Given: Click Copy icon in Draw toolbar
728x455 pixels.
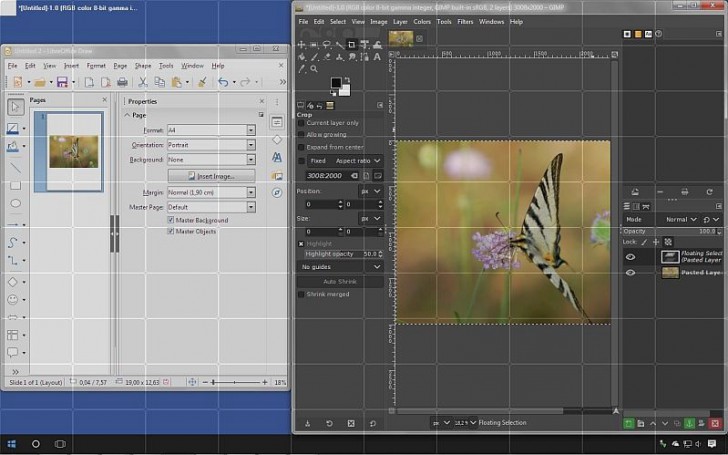Looking at the screenshot, I should click(x=159, y=82).
